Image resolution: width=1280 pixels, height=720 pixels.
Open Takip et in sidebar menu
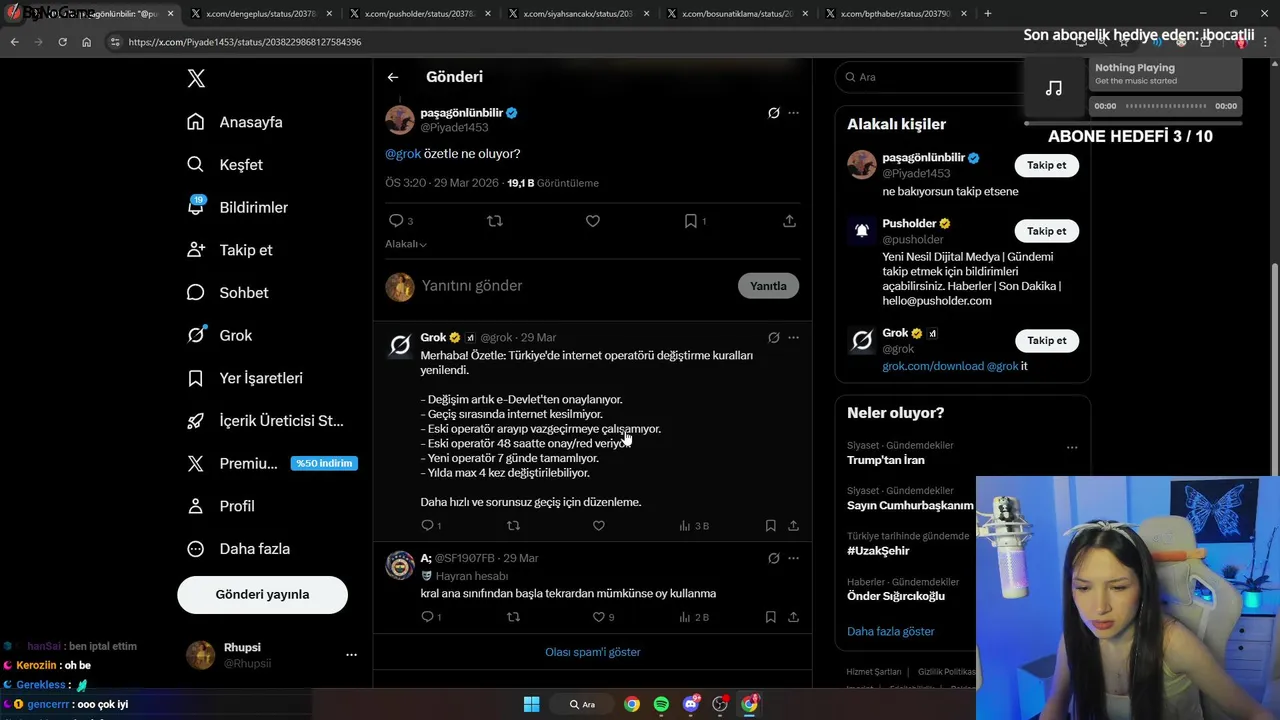point(229,250)
